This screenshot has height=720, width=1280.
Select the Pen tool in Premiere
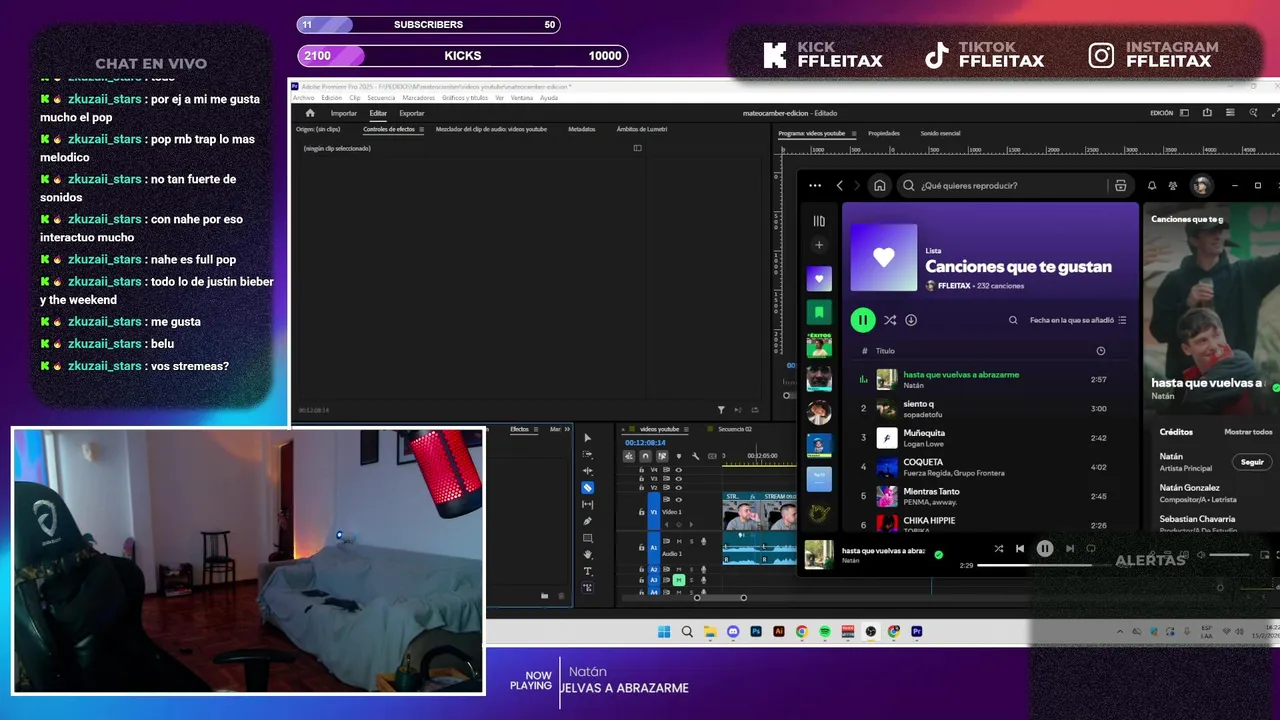point(588,521)
